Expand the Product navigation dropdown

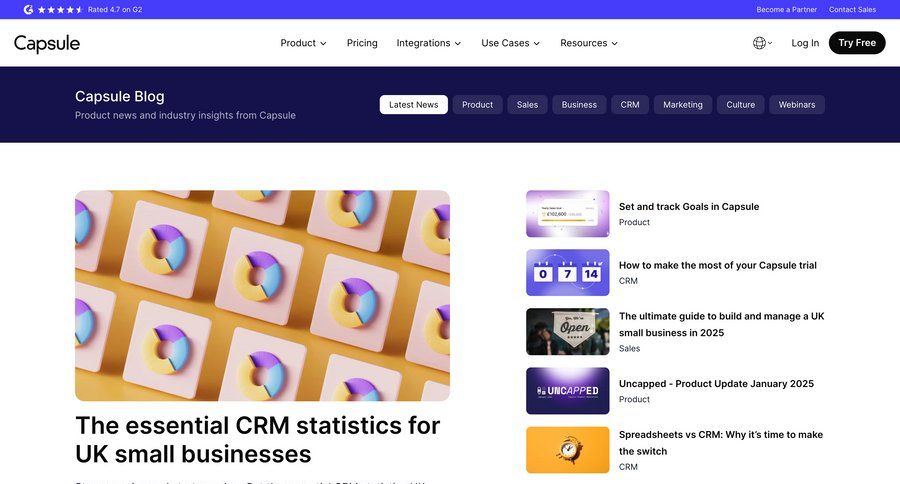pyautogui.click(x=303, y=43)
